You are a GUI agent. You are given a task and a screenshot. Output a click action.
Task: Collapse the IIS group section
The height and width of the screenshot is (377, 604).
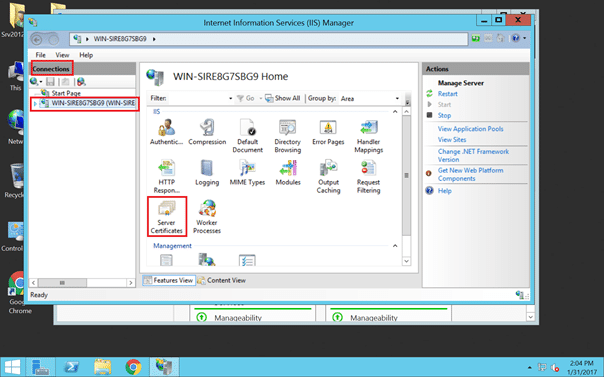[x=395, y=112]
